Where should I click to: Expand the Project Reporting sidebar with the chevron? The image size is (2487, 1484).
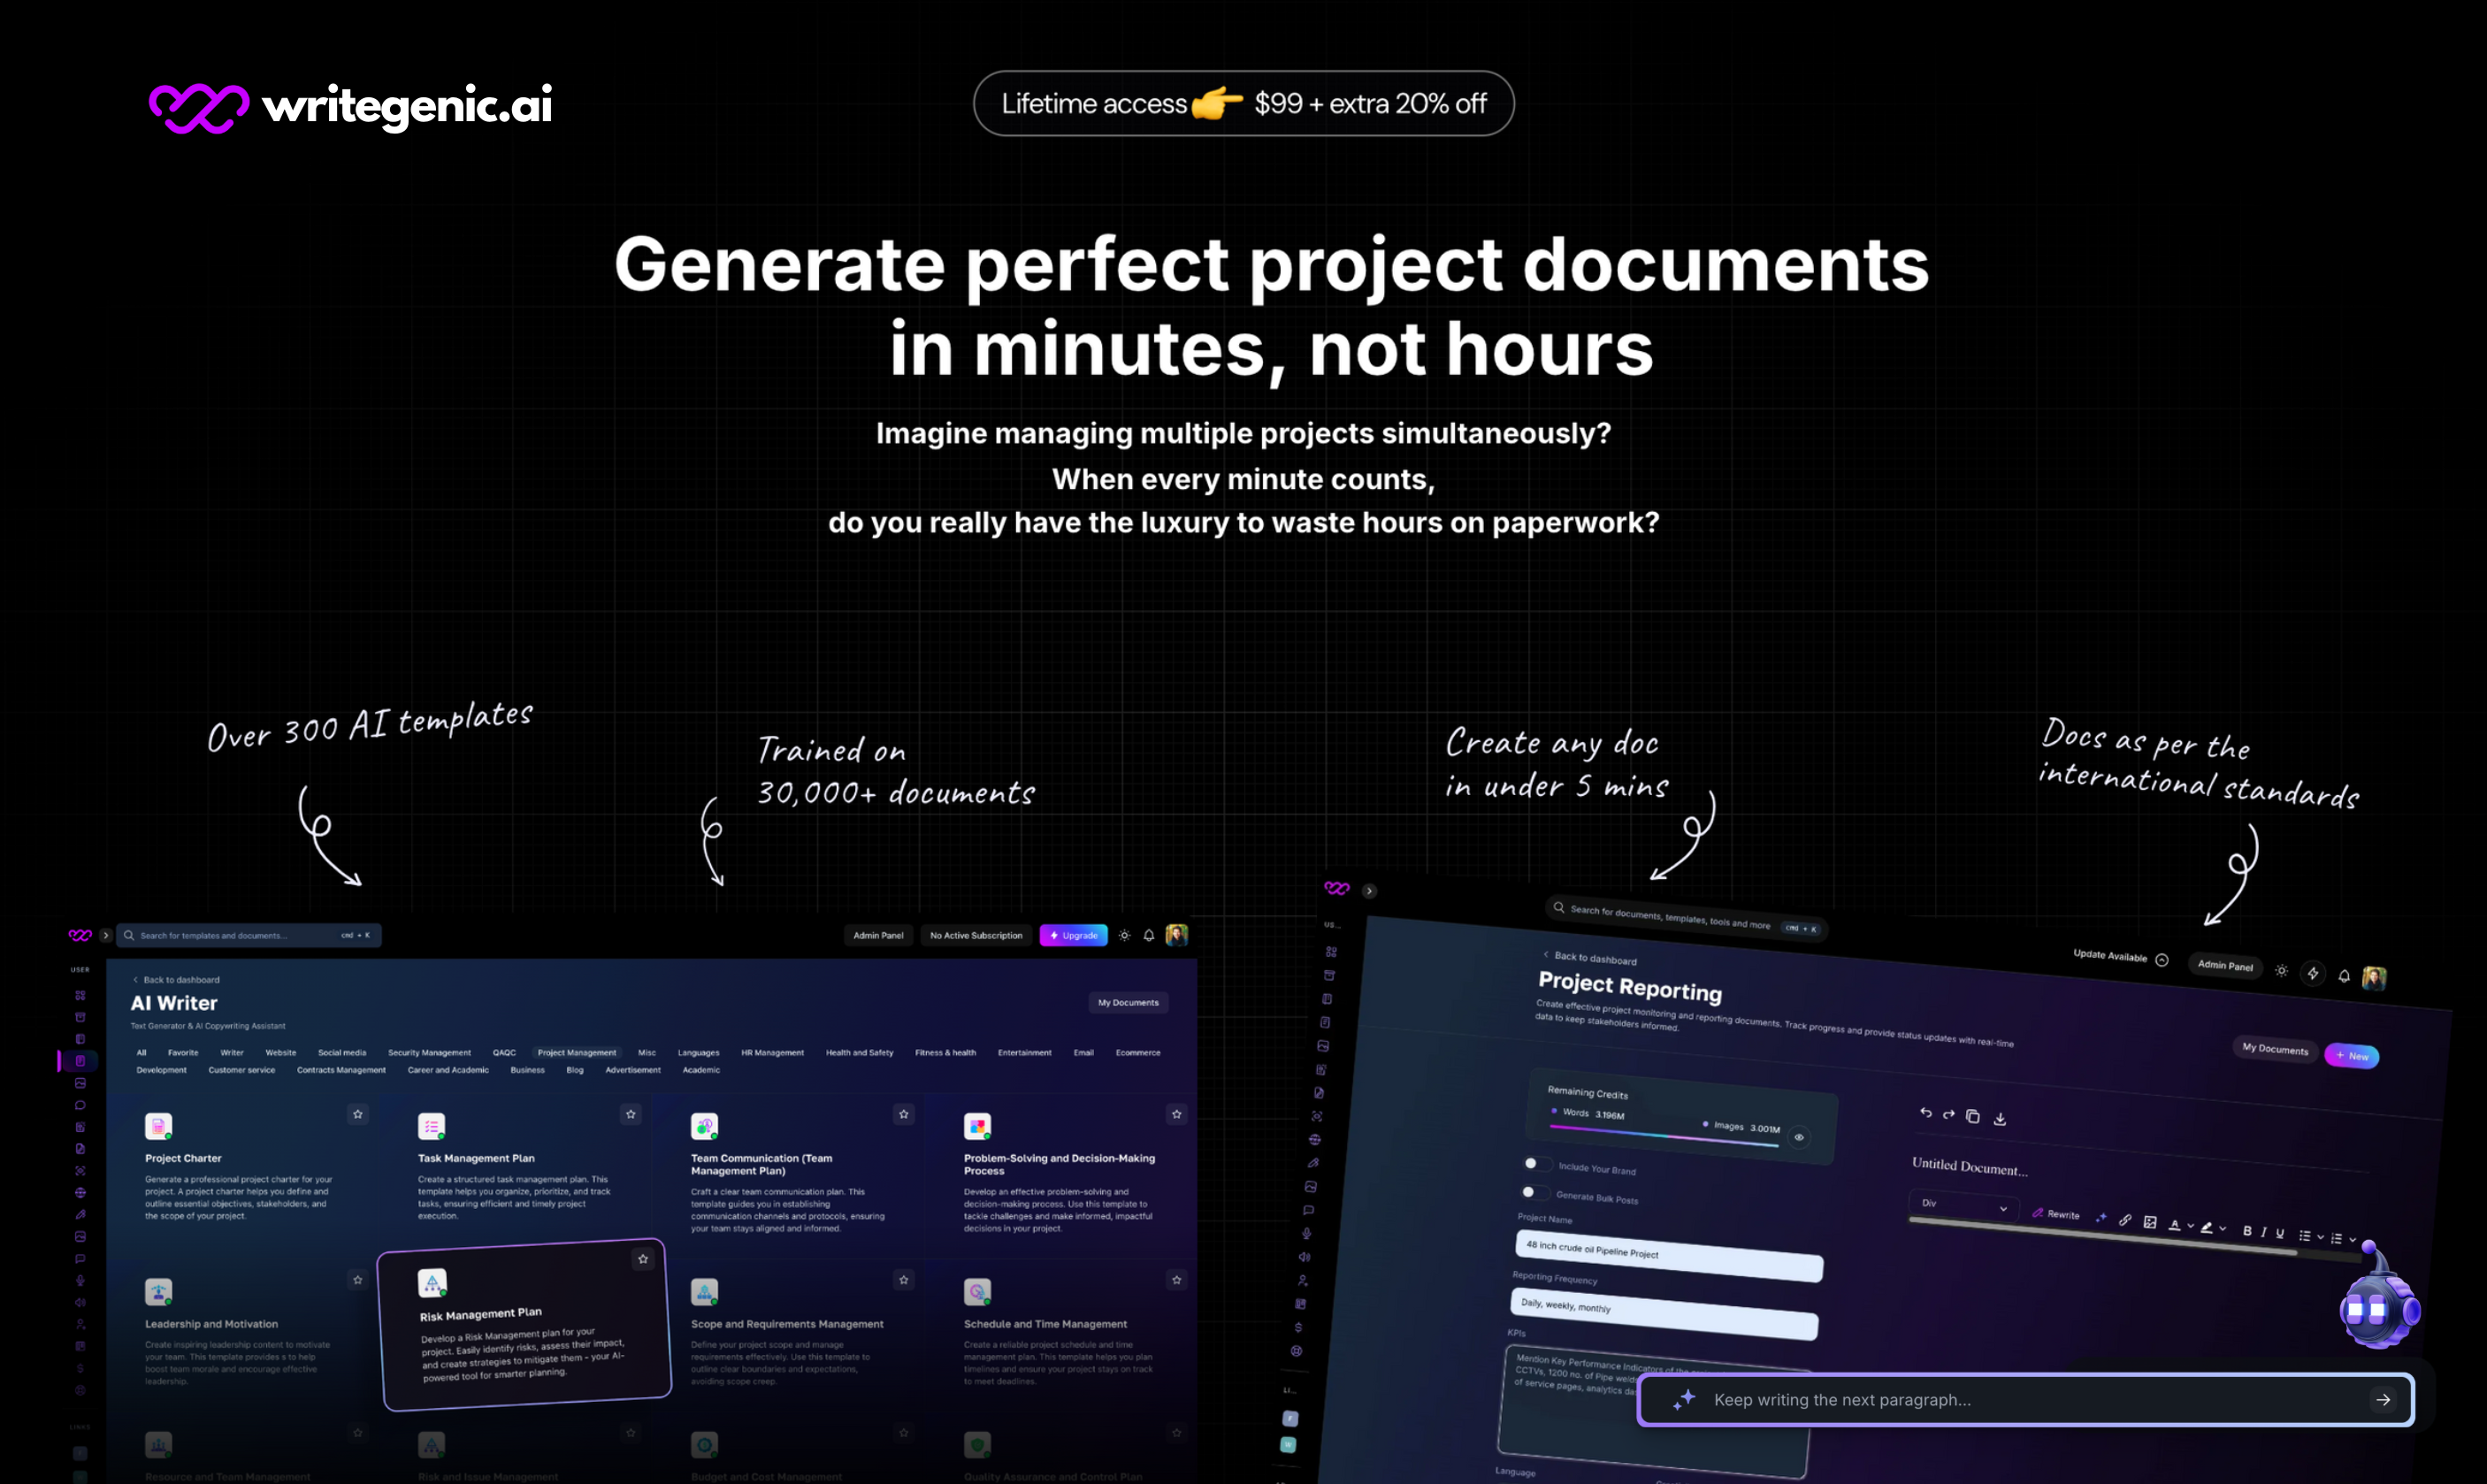point(1370,891)
